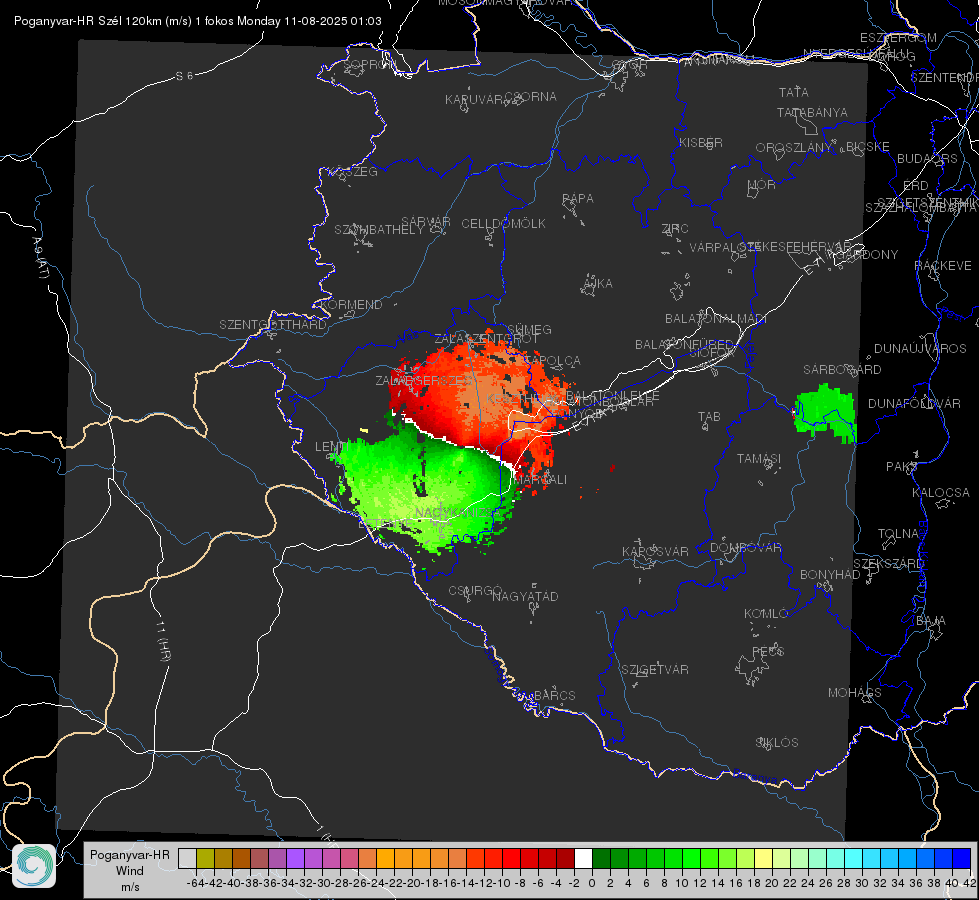Click the KAPUVAR city label

(x=474, y=99)
